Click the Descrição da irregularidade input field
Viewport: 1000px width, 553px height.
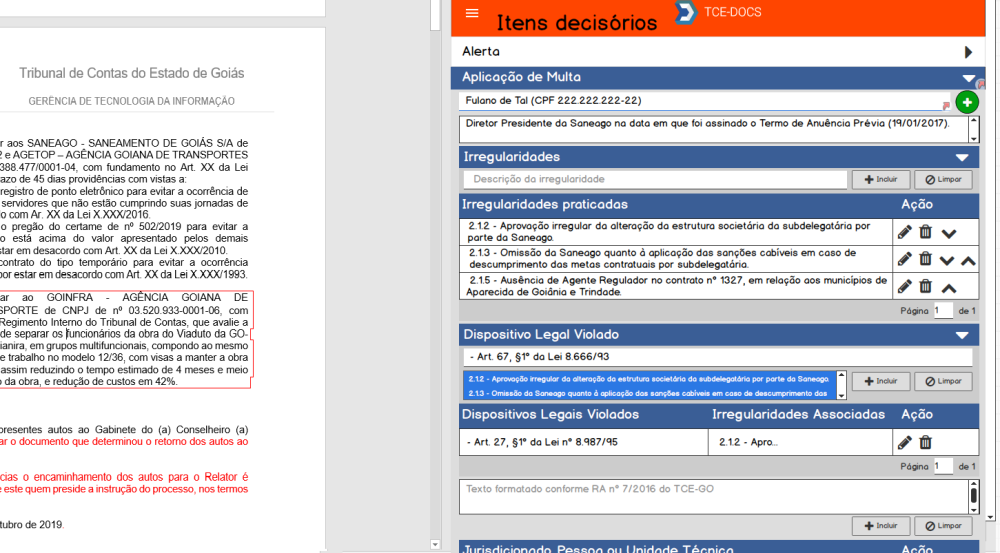(x=655, y=180)
